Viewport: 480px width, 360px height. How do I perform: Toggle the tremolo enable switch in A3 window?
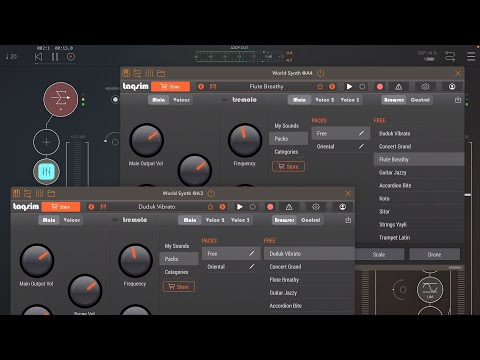115,220
